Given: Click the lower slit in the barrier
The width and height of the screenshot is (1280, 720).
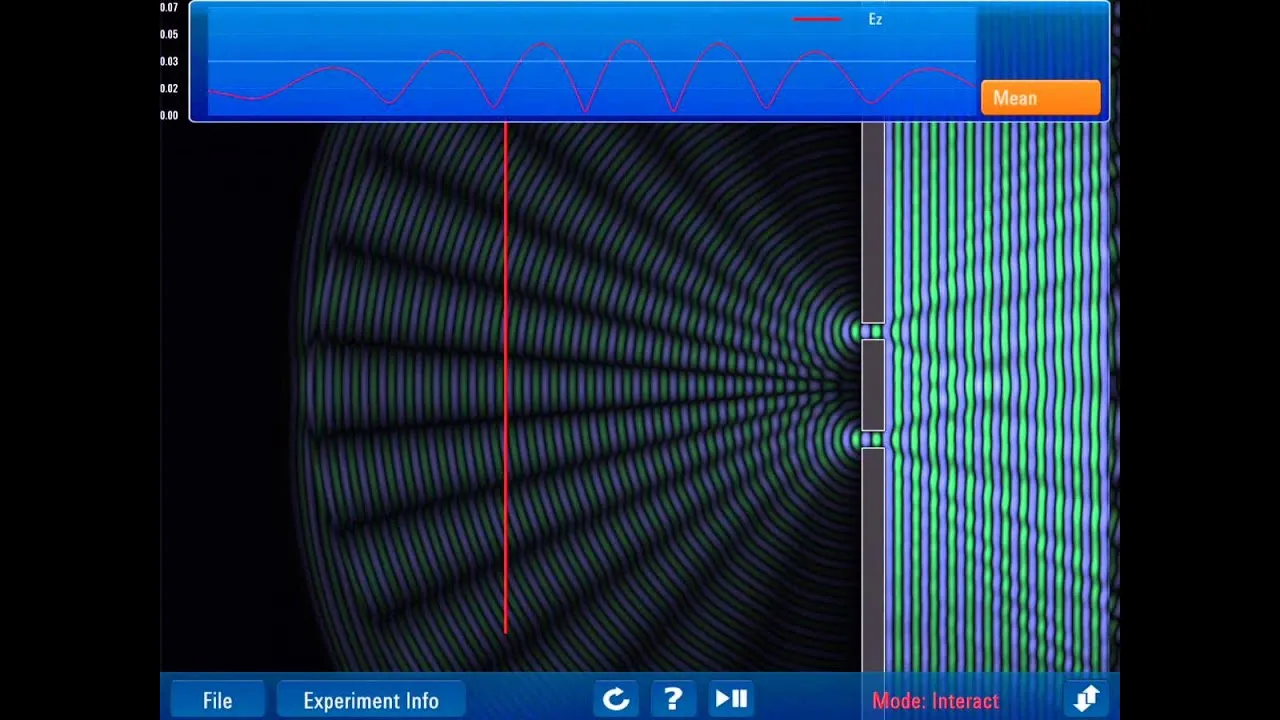Looking at the screenshot, I should tap(873, 439).
